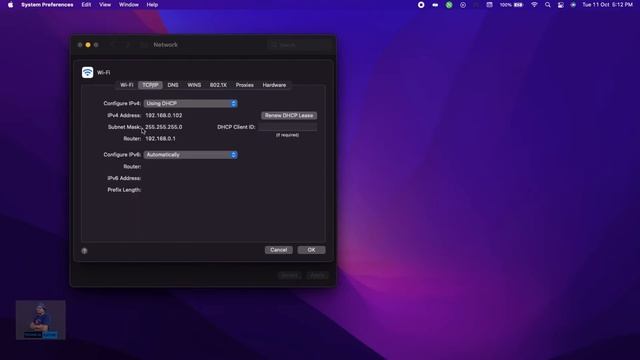Click the subnet mask 255.255.255.0
This screenshot has height=360, width=640.
[x=164, y=127]
